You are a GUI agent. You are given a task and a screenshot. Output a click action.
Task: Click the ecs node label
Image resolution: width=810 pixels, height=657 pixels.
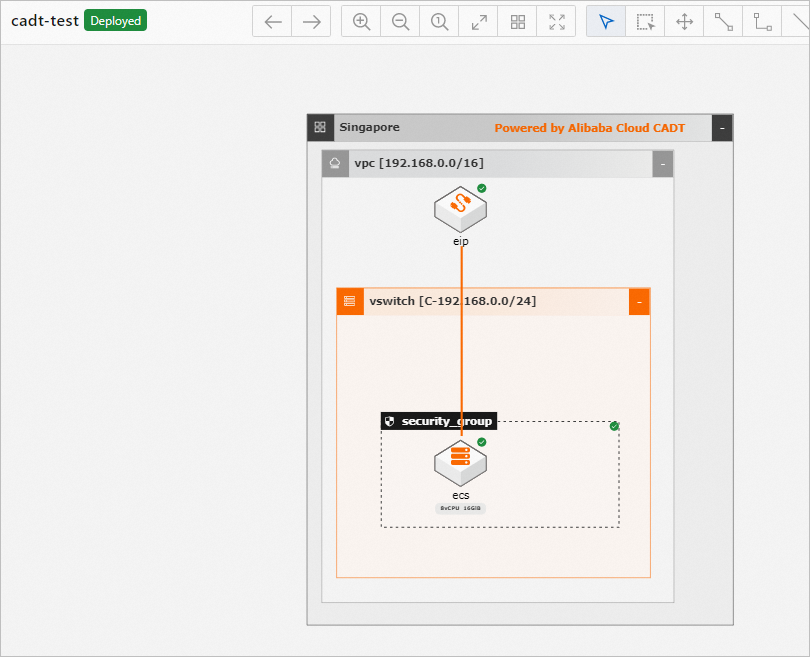click(x=461, y=495)
